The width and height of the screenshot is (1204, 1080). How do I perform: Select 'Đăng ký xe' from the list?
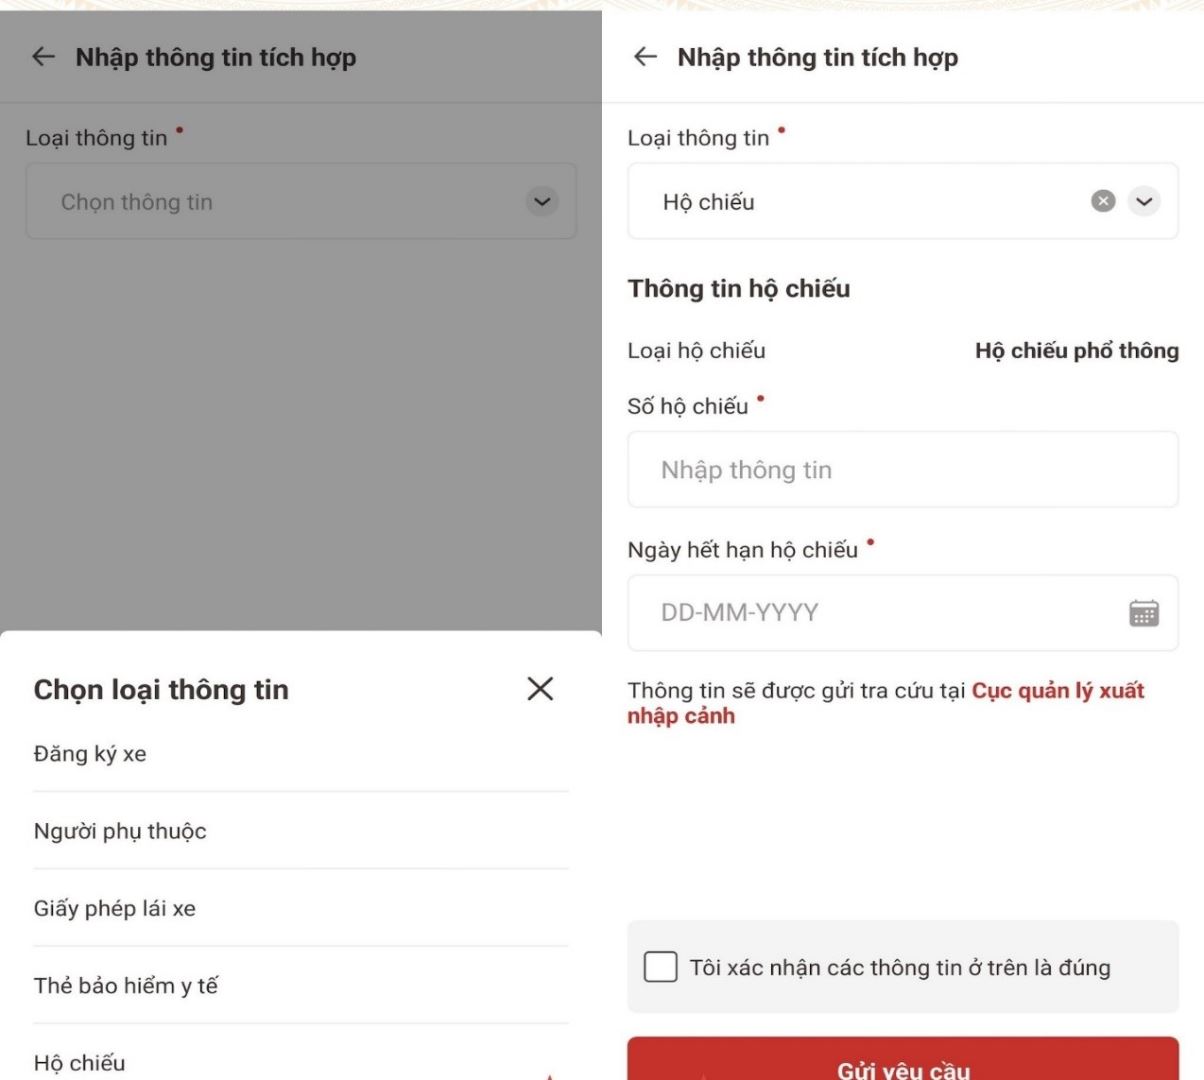point(90,754)
